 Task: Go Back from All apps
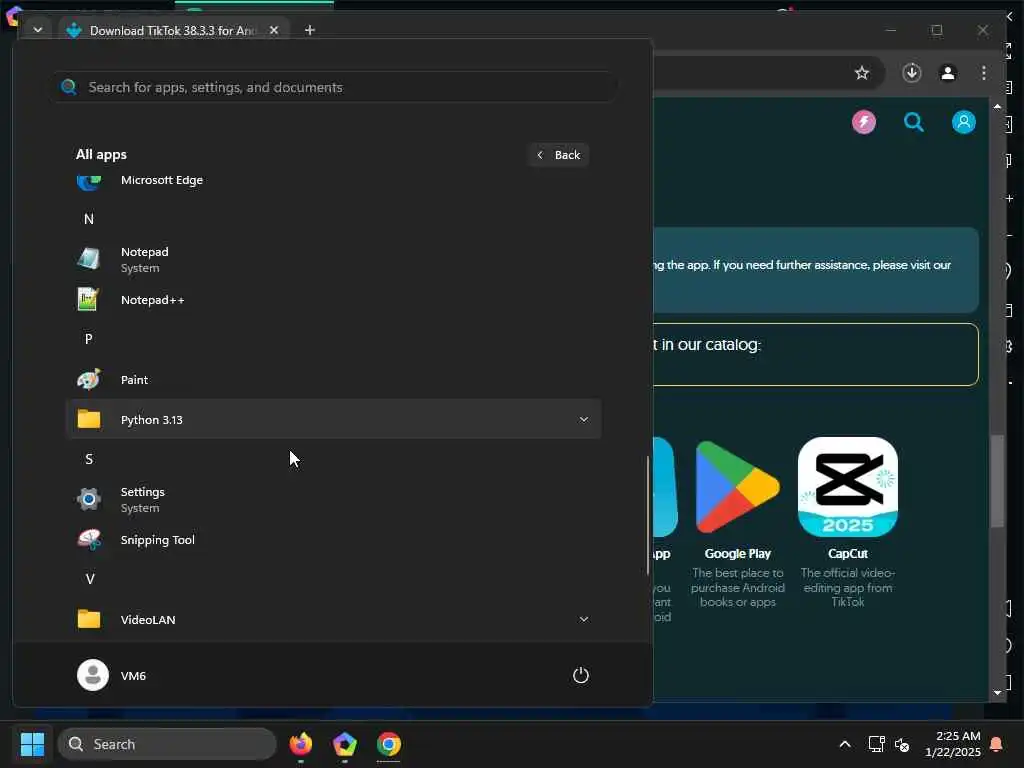[x=558, y=155]
